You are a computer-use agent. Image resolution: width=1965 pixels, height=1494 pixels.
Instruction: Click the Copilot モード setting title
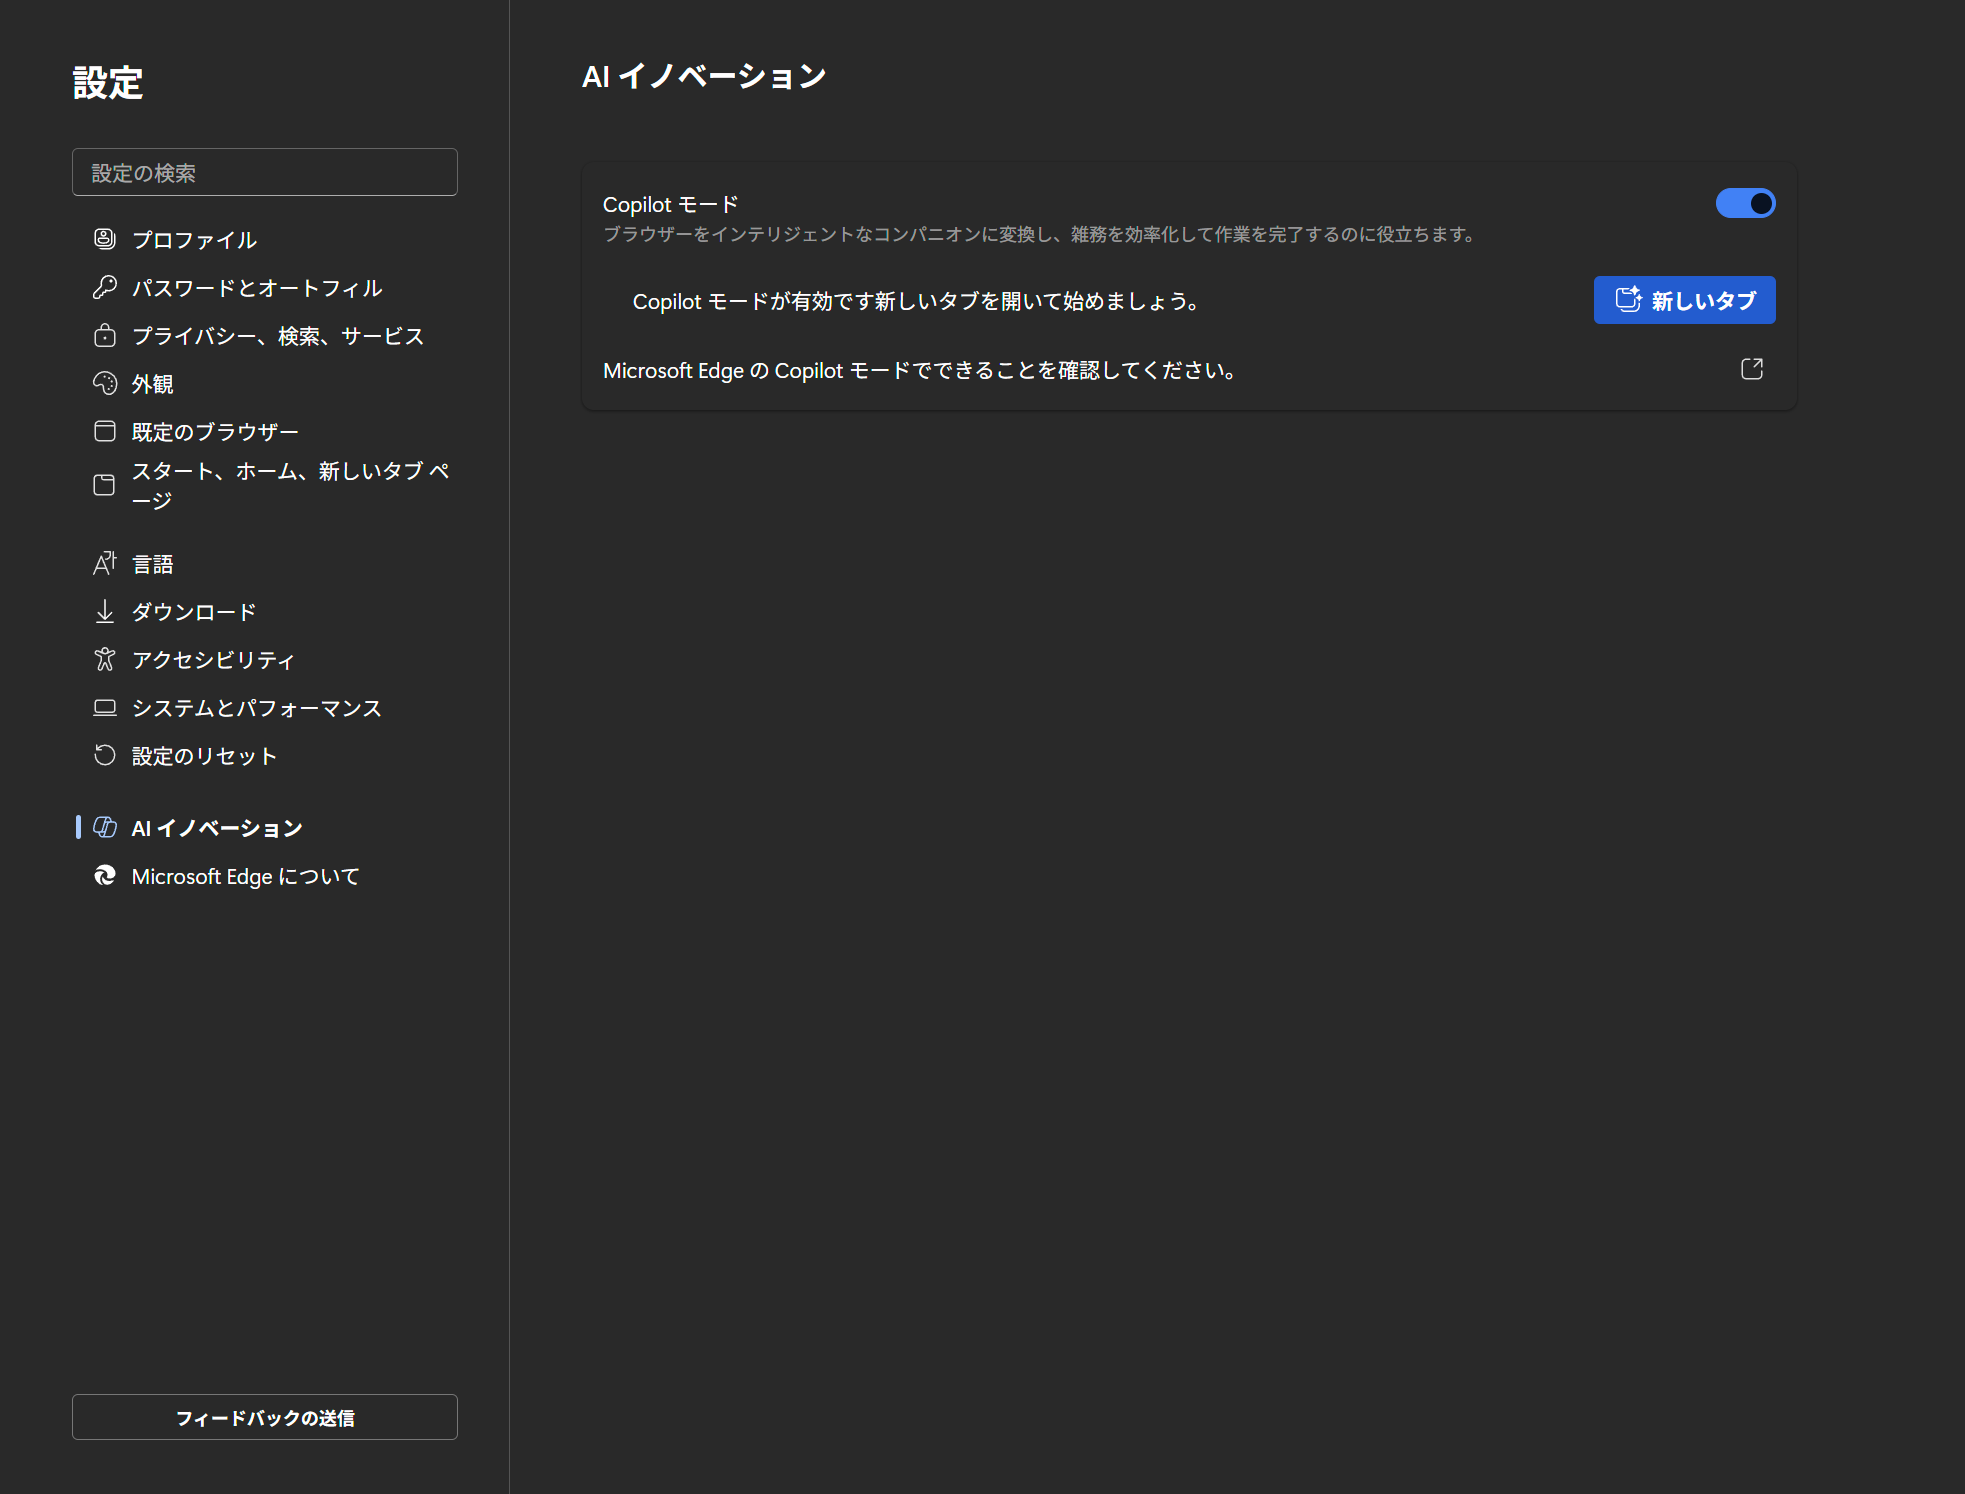[670, 204]
